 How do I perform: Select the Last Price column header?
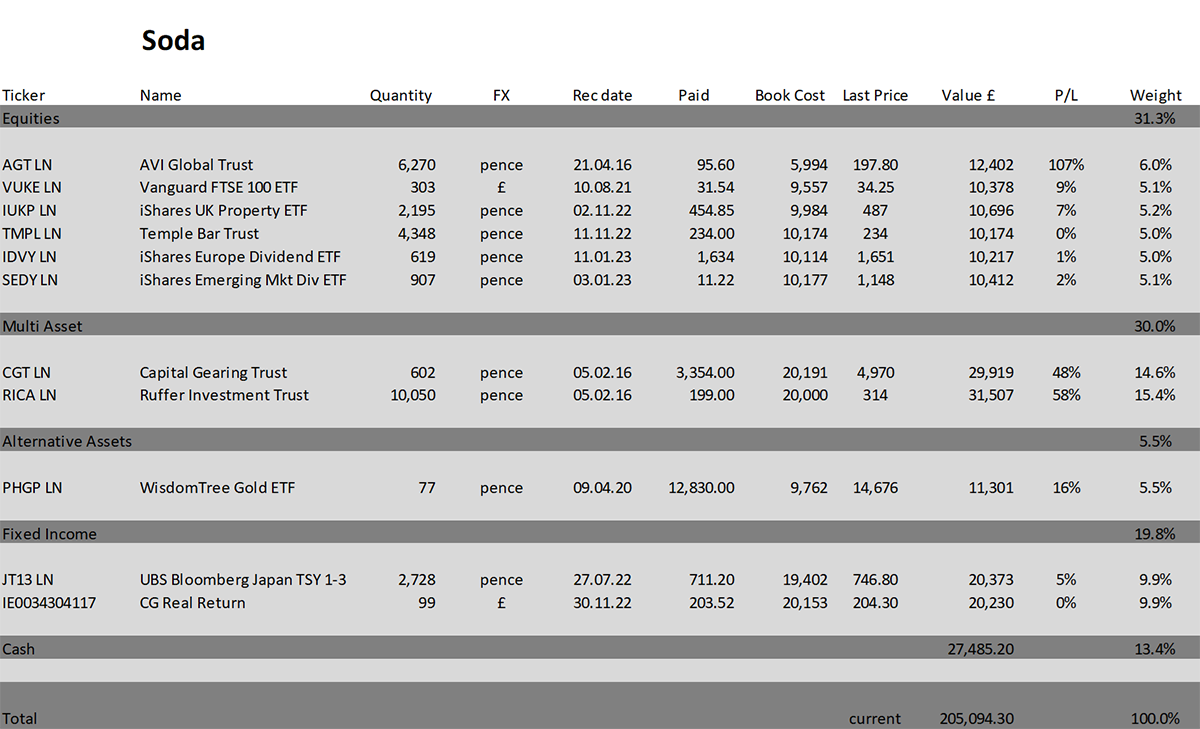coord(875,96)
